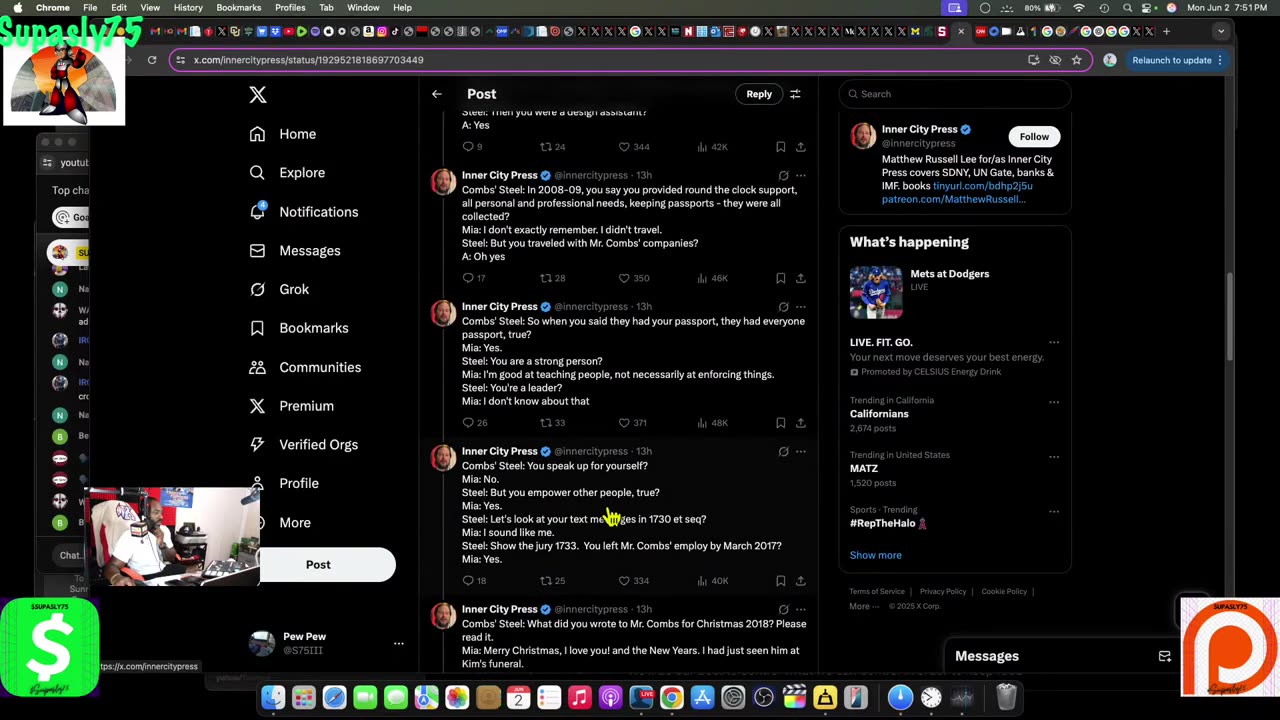The image size is (1280, 720).
Task: Bookmark the tweet with 371 likes
Action: click(x=780, y=423)
